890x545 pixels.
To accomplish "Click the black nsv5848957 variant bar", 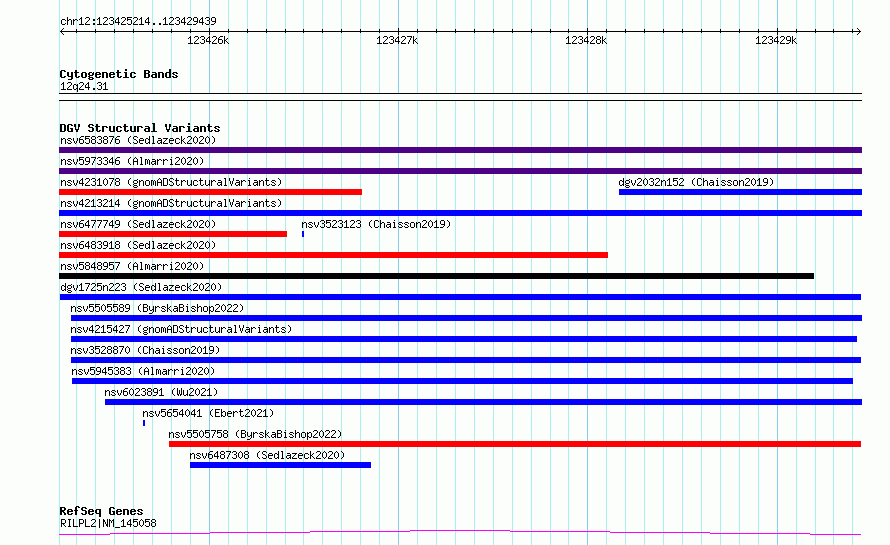I will (436, 276).
